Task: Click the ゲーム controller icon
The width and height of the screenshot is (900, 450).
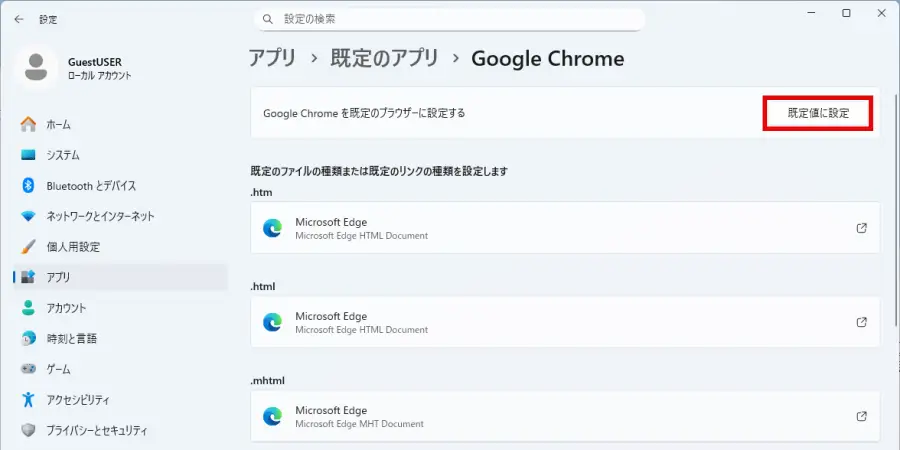Action: 28,368
